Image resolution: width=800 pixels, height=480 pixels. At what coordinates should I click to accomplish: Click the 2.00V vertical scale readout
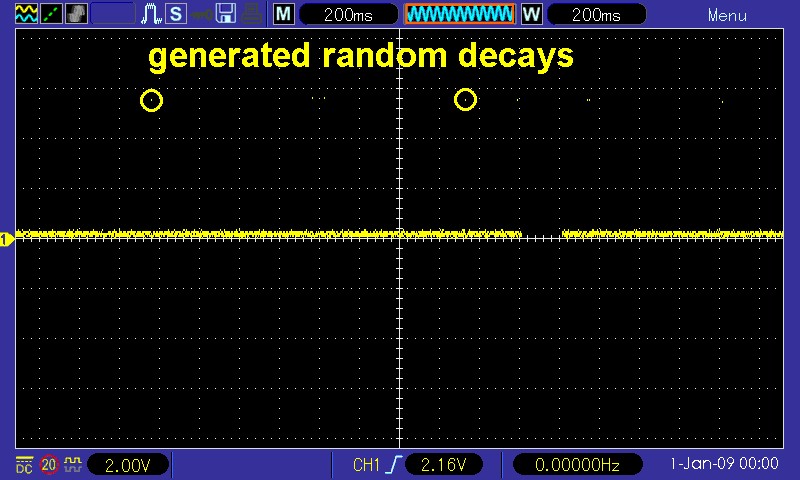(128, 465)
